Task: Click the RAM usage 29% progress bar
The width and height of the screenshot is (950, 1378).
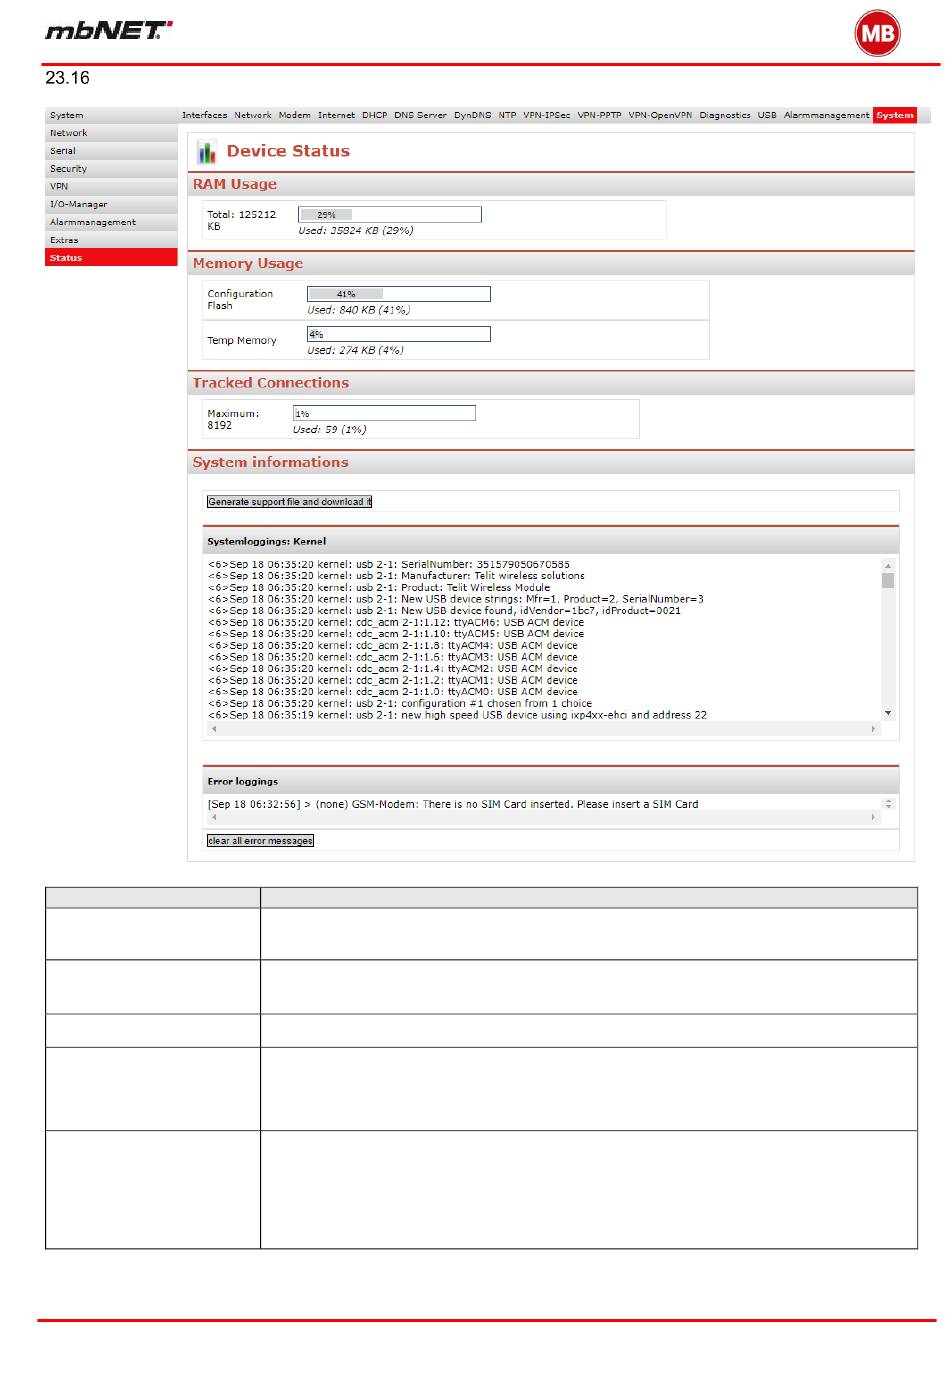Action: tap(390, 215)
